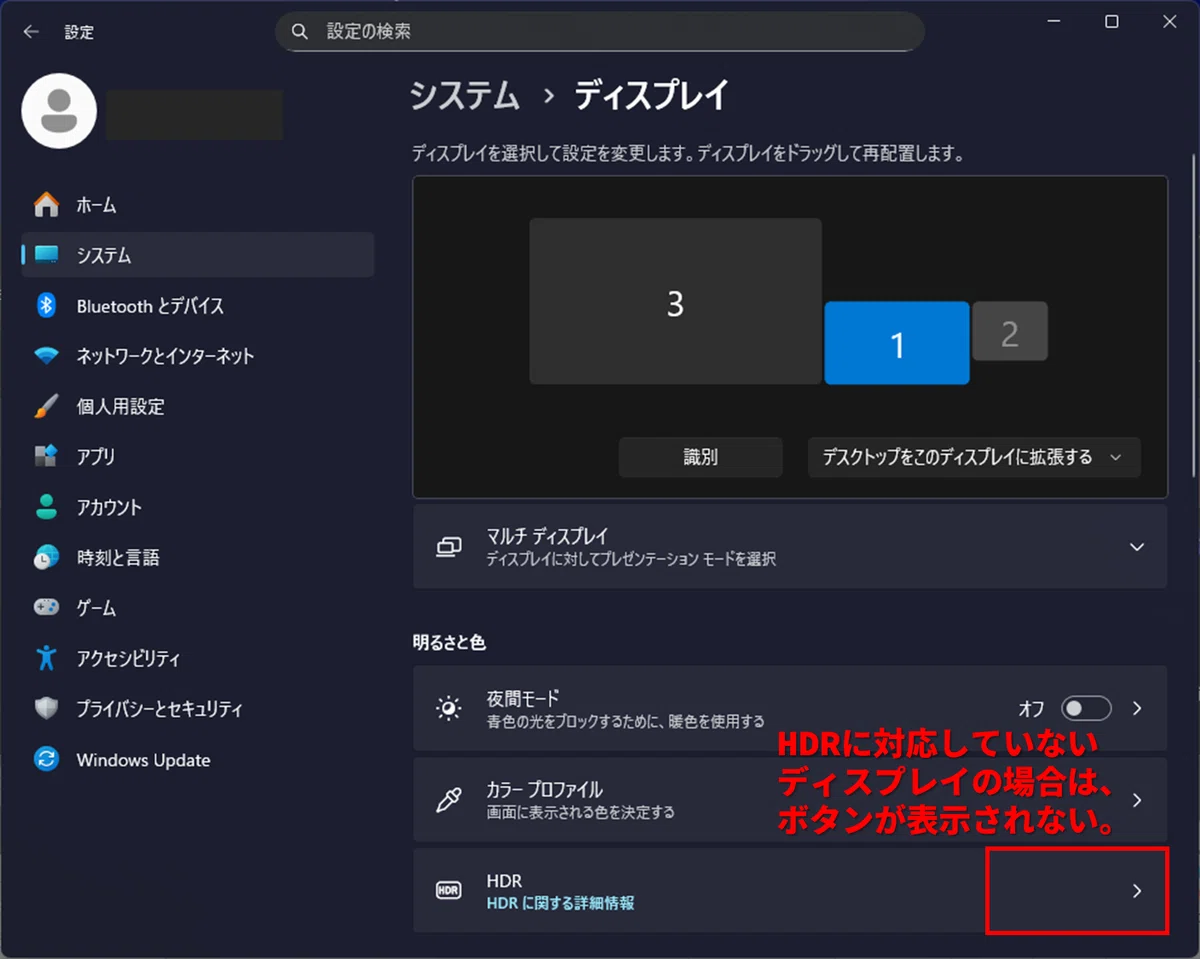Viewport: 1200px width, 959px height.
Task: Click the Bluetooth とデバイス icon
Action: tap(46, 306)
